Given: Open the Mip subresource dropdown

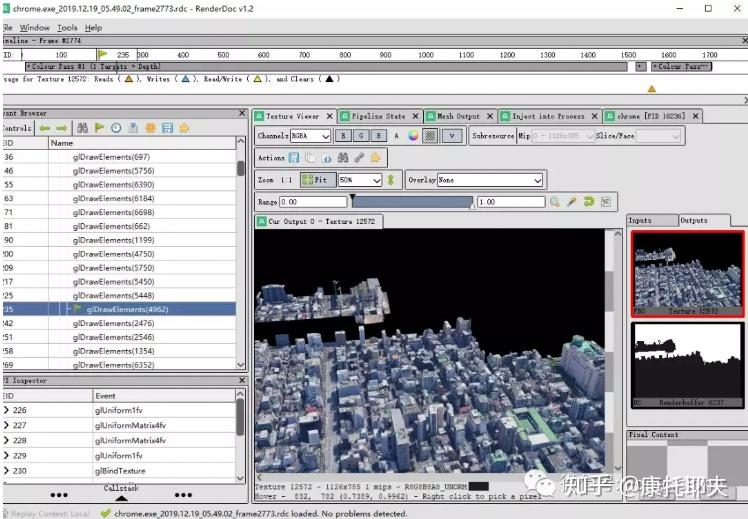Looking at the screenshot, I should click(x=563, y=136).
